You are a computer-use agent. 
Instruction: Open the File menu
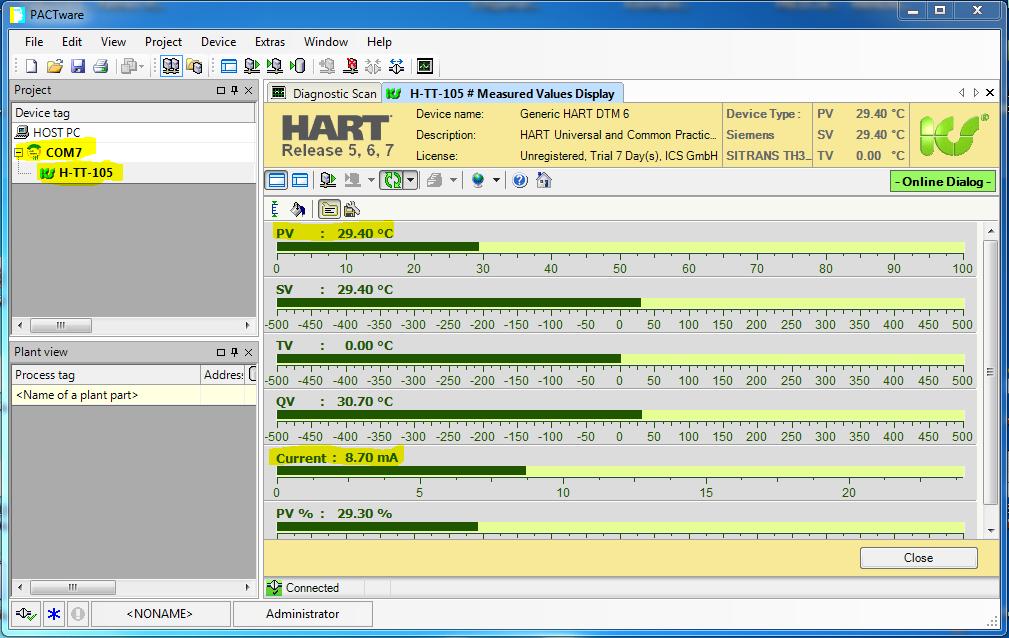[x=34, y=42]
